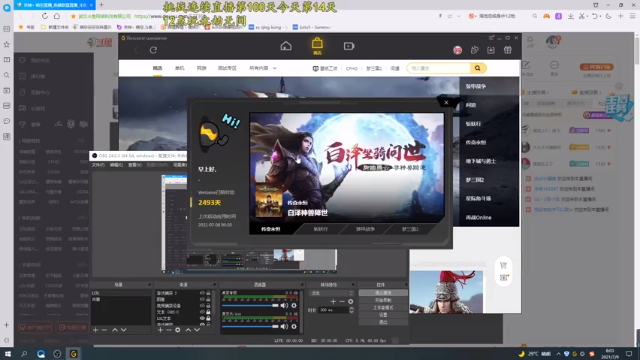Open Windows taskbar search
Screen dimensions: 640x360
coord(24,353)
